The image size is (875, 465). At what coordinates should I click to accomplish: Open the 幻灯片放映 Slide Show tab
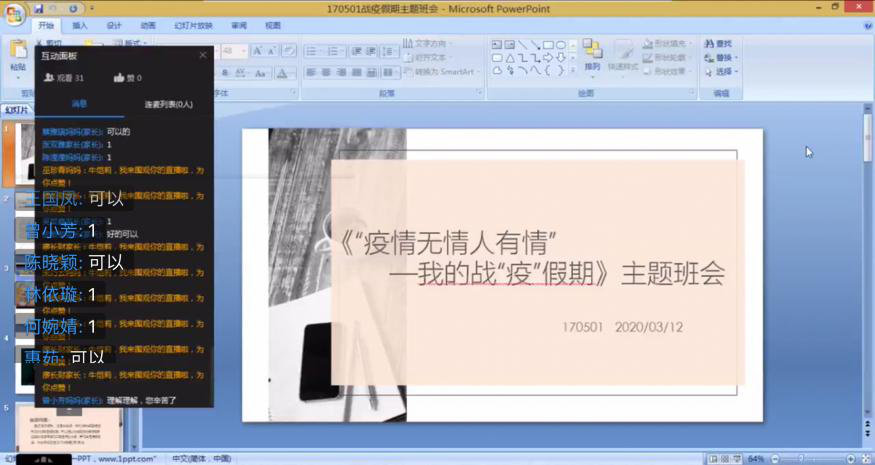point(191,25)
